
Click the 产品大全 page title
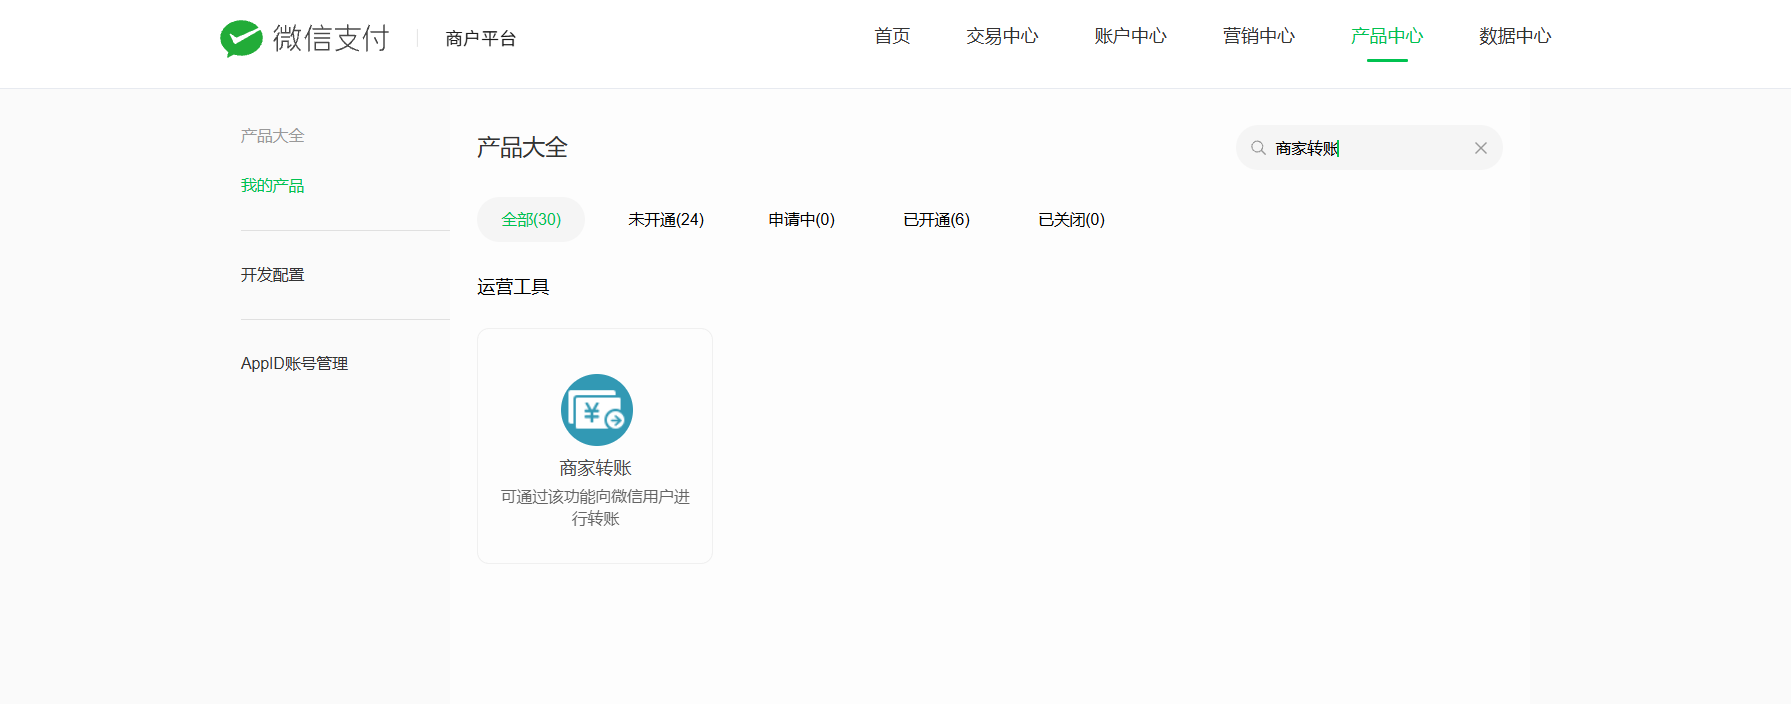pyautogui.click(x=522, y=147)
